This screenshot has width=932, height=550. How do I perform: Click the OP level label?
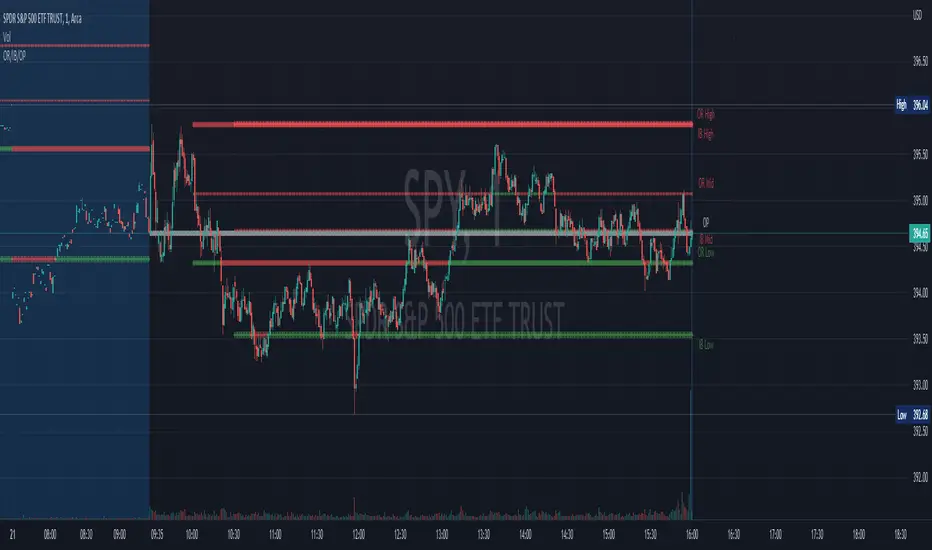(706, 222)
